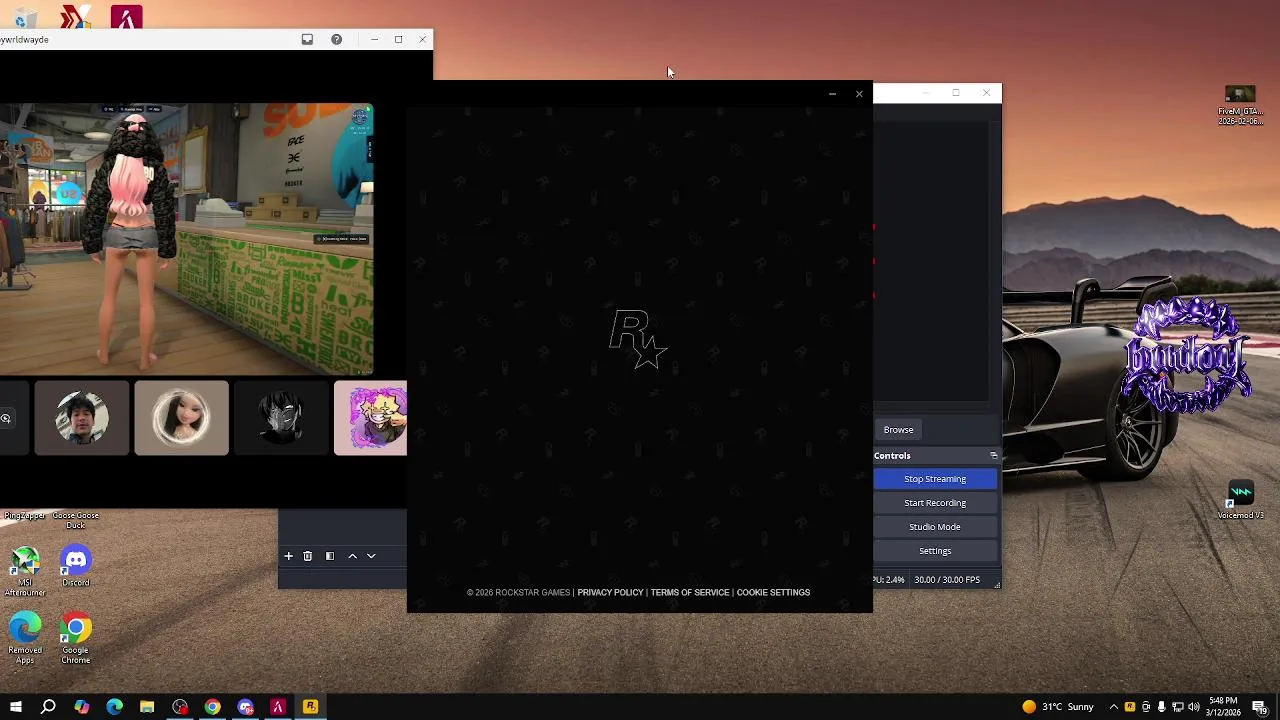Screen dimensions: 1280x720
Task: Open the FiveM GTA file on the desktop
Action: [1240, 107]
